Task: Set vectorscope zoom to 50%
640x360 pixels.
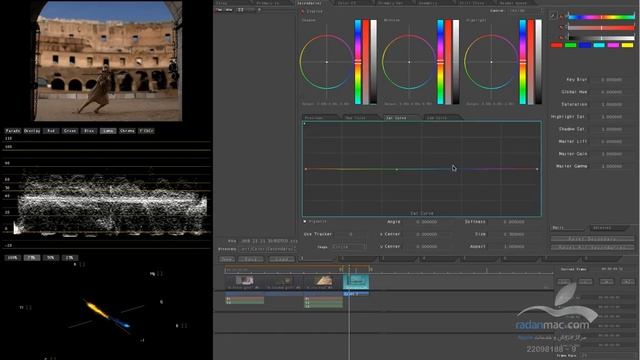Action: (51, 258)
